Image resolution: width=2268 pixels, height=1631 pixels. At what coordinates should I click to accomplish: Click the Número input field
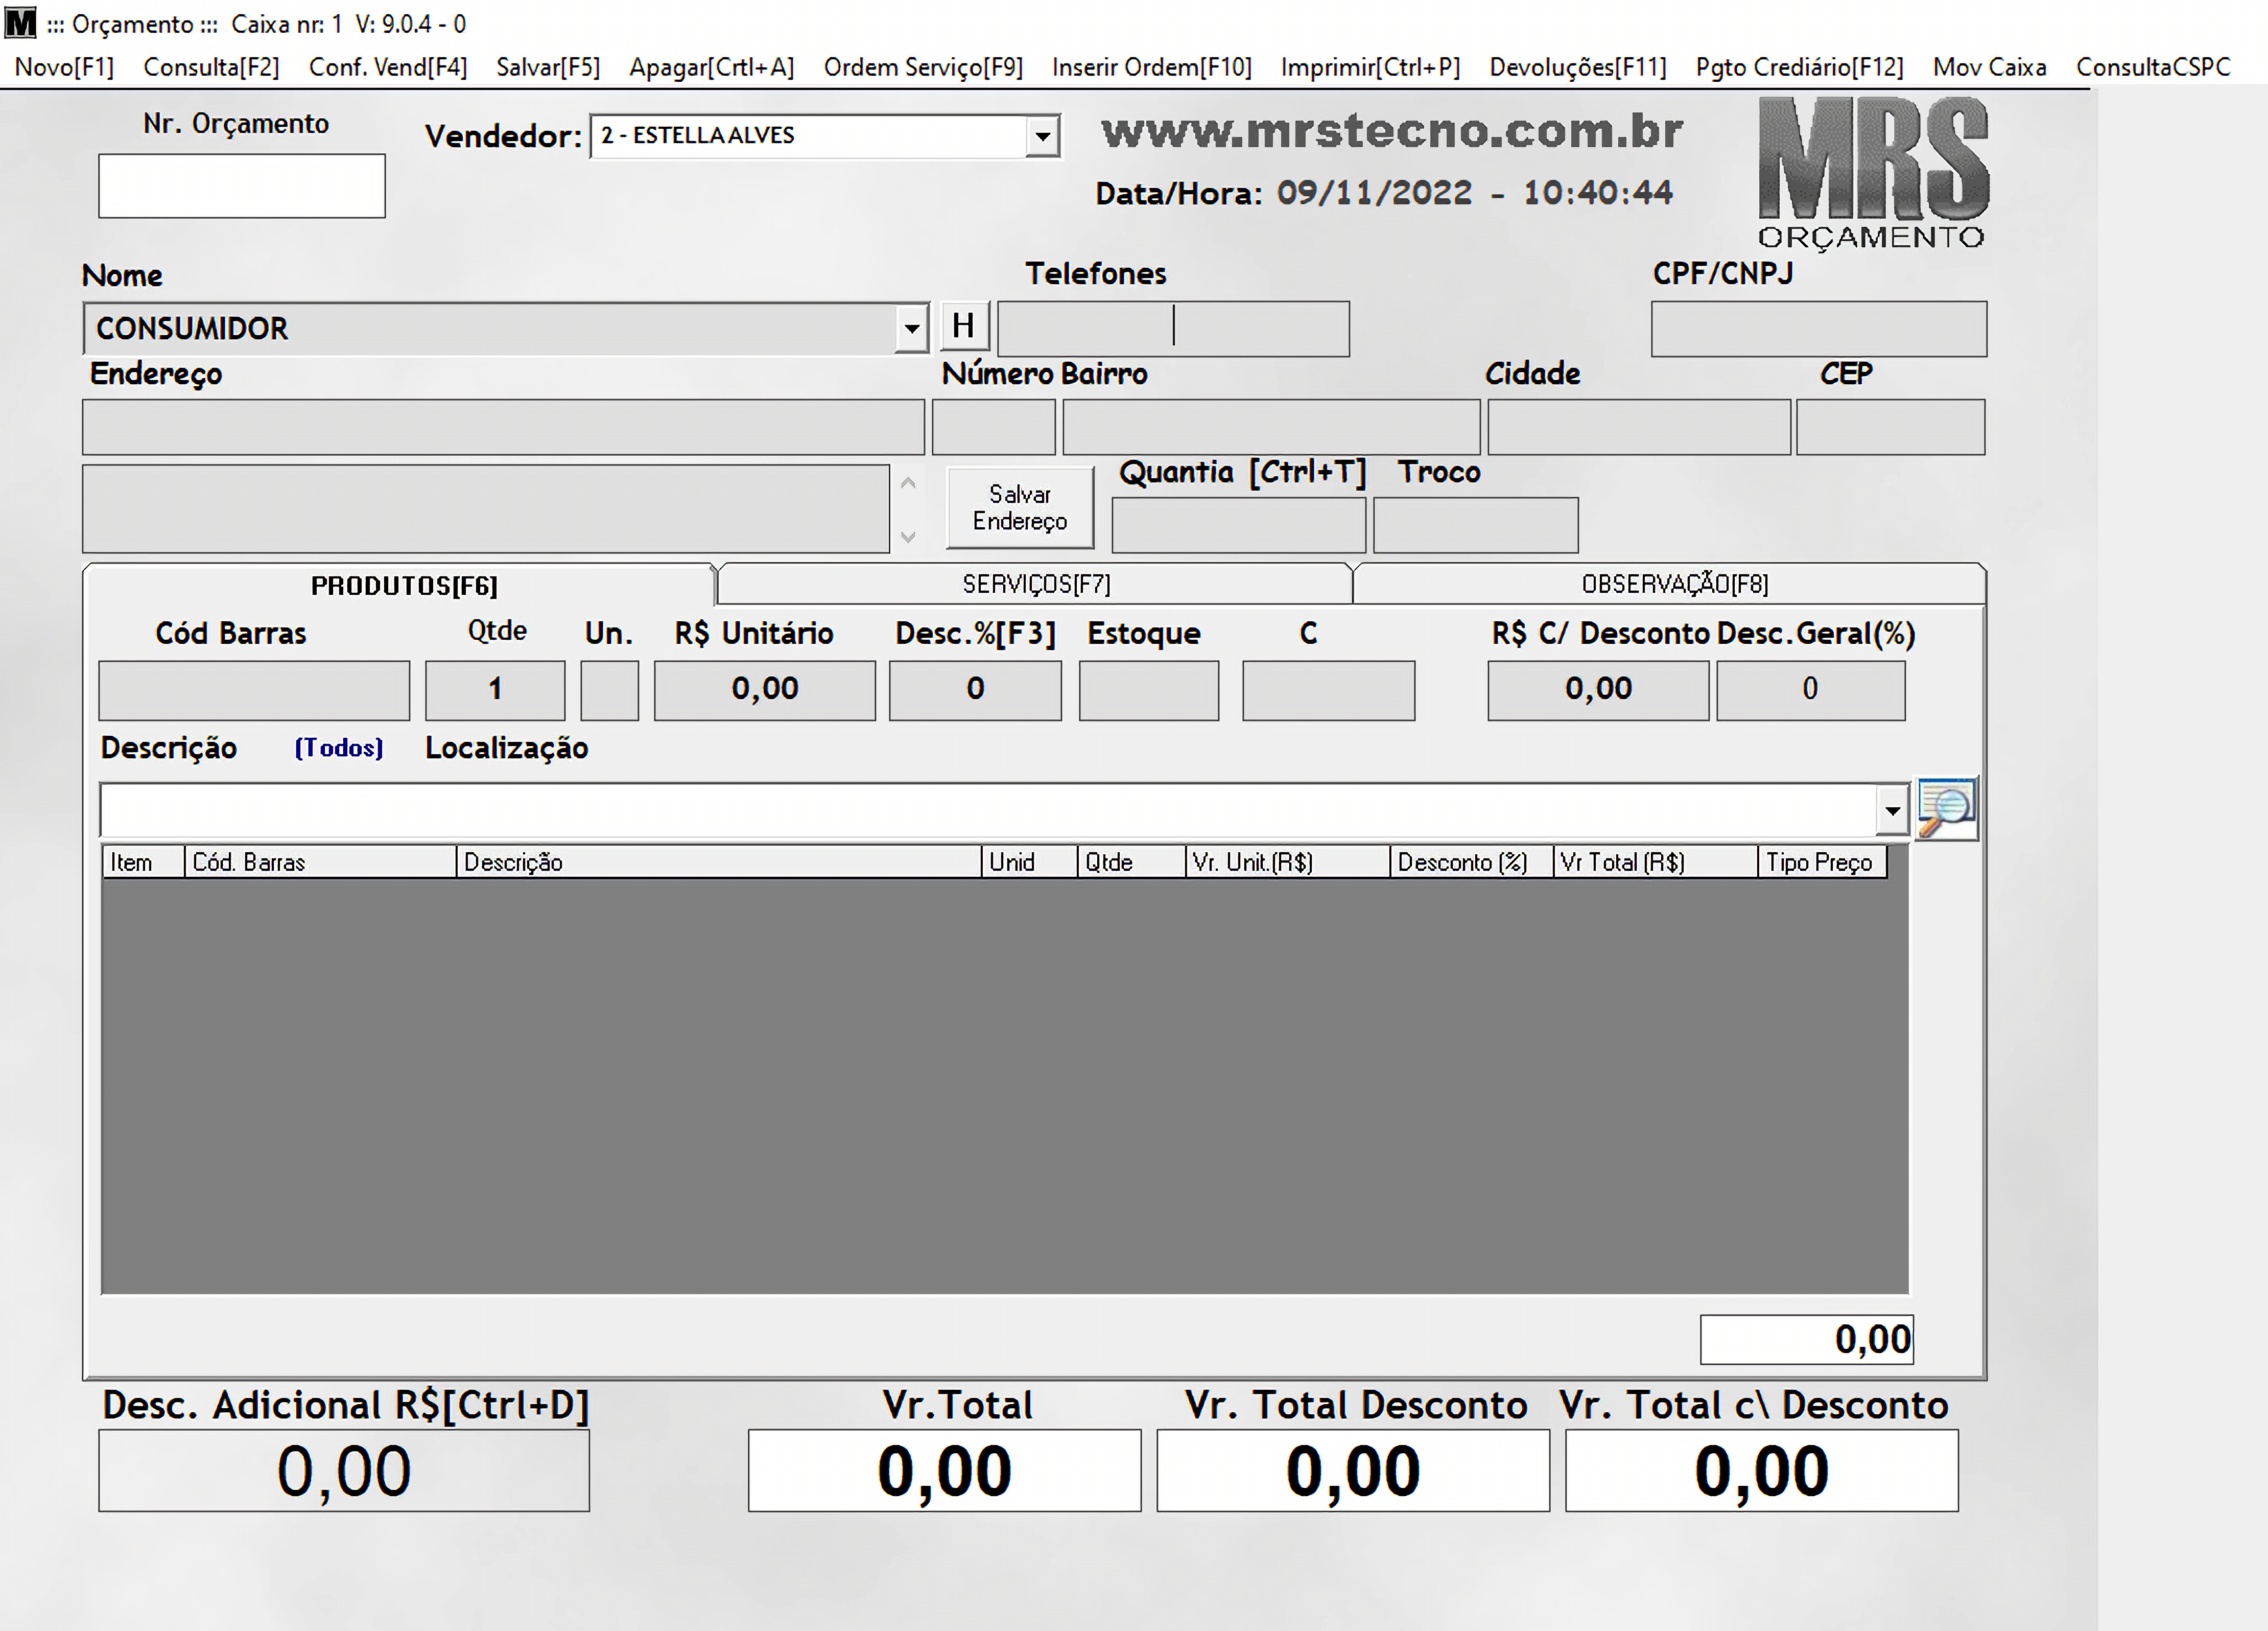(x=993, y=428)
